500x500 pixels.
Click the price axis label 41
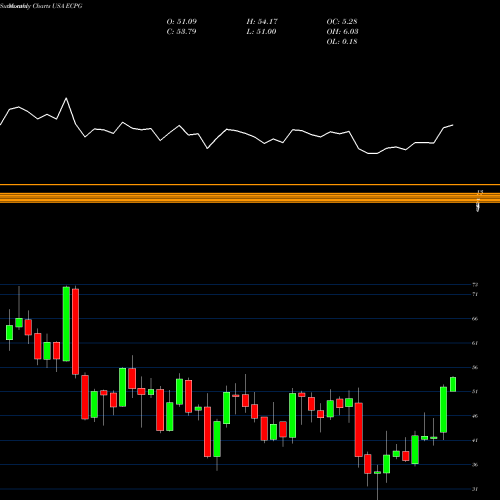click(x=475, y=440)
